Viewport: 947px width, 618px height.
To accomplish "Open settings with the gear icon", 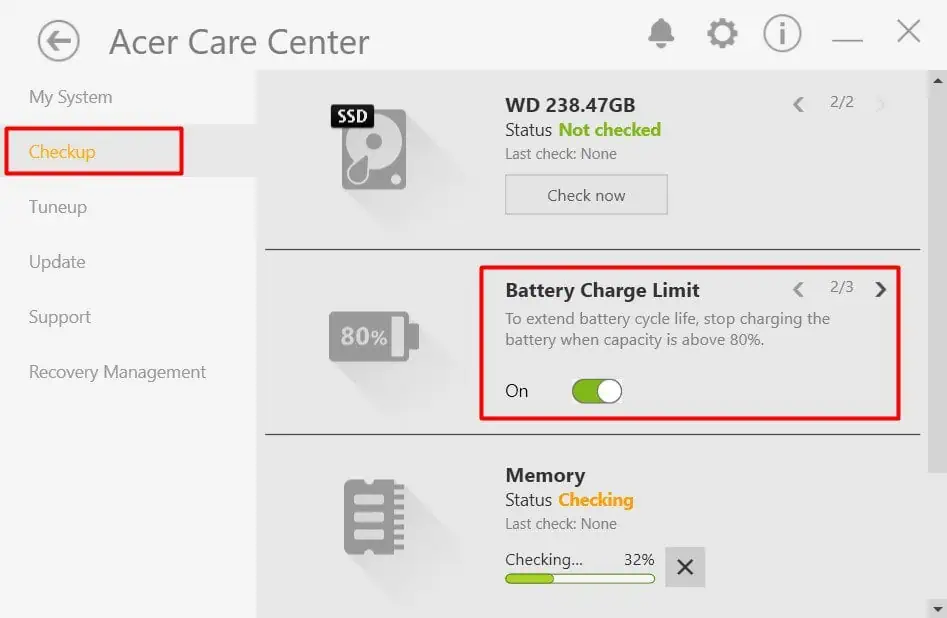I will click(721, 32).
